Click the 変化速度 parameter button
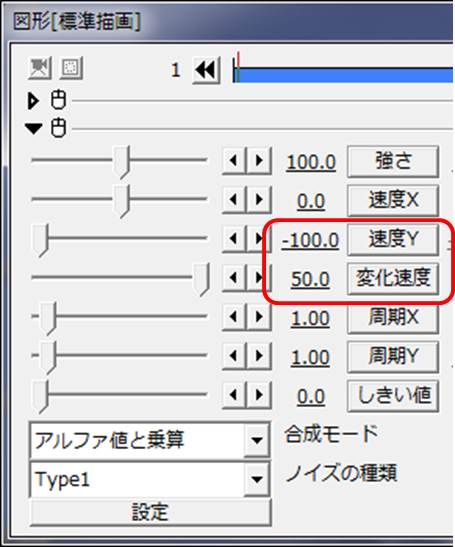The height and width of the screenshot is (547, 455). point(393,278)
